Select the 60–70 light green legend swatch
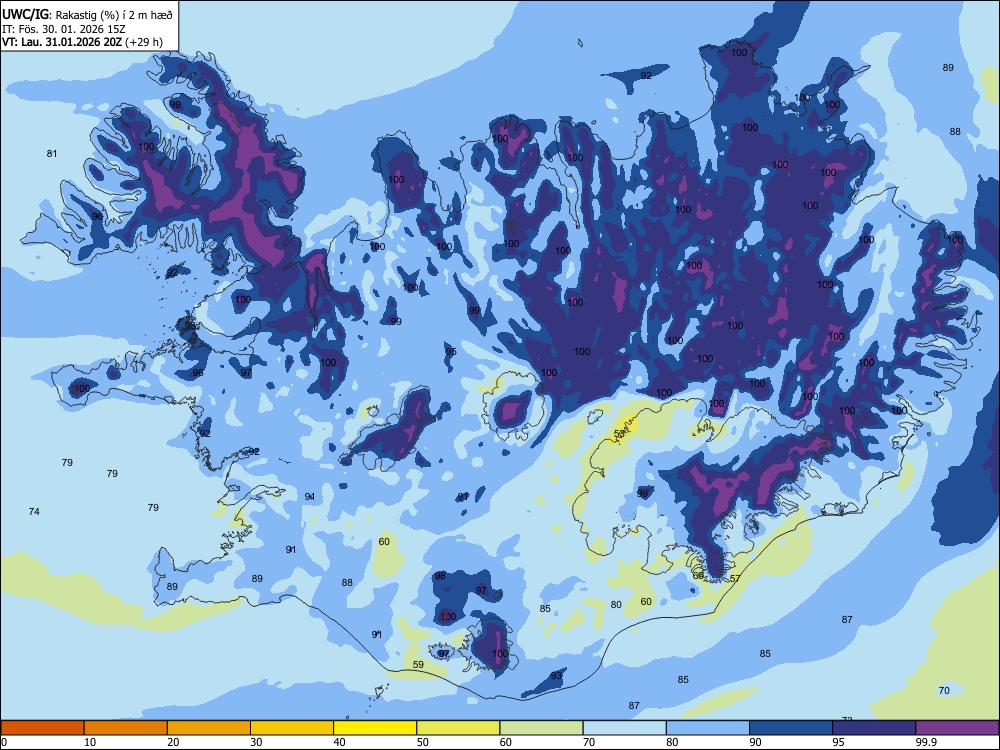1000x750 pixels. (541, 728)
